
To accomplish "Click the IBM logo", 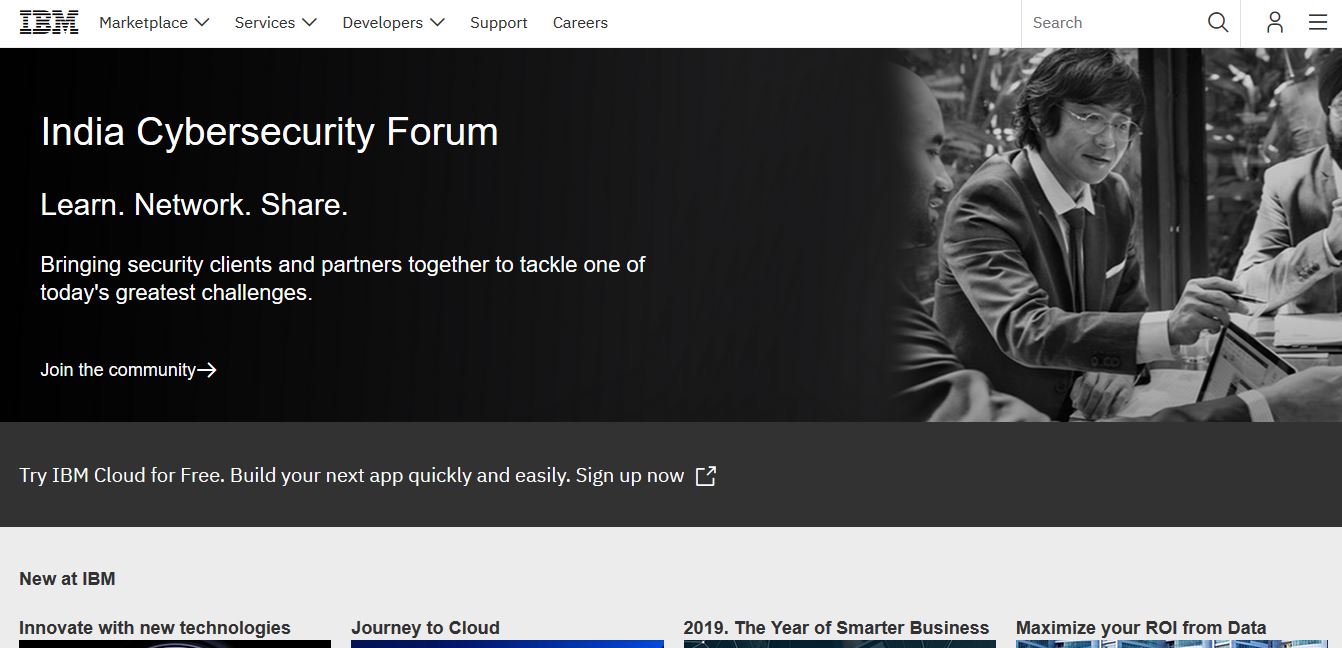I will pyautogui.click(x=49, y=22).
